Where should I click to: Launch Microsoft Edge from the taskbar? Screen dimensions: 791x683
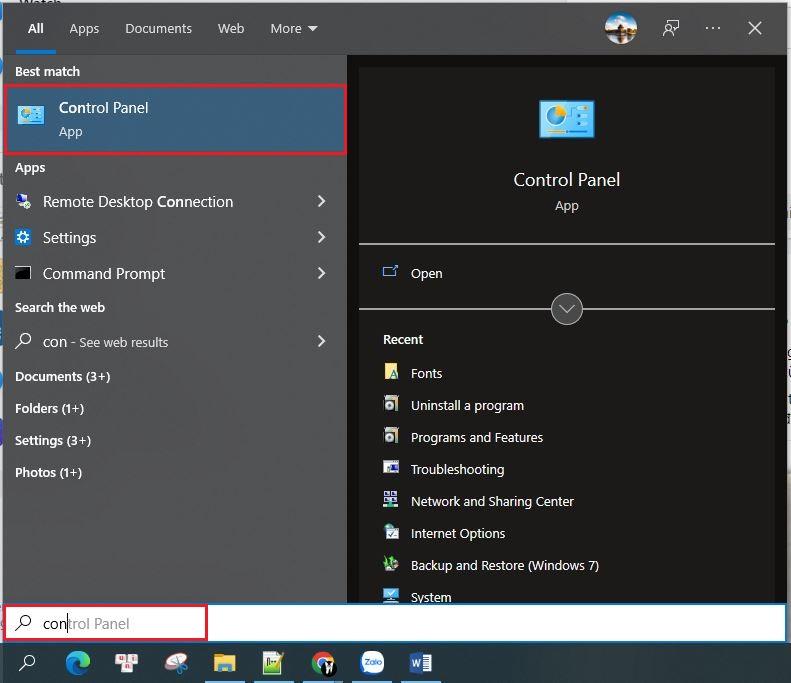click(x=78, y=662)
